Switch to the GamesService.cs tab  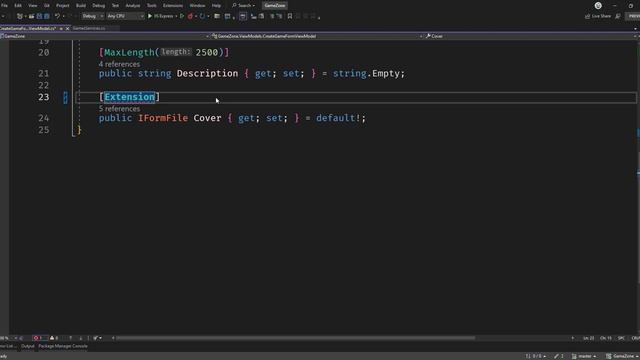click(x=89, y=29)
